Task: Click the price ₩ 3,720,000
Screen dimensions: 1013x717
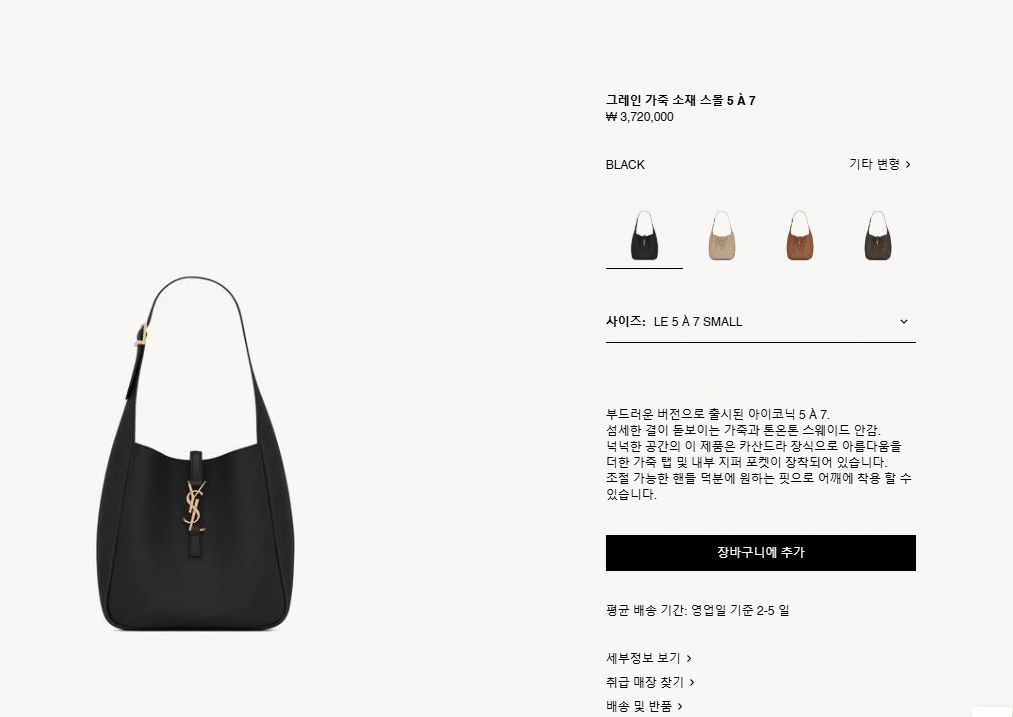Action: point(640,117)
